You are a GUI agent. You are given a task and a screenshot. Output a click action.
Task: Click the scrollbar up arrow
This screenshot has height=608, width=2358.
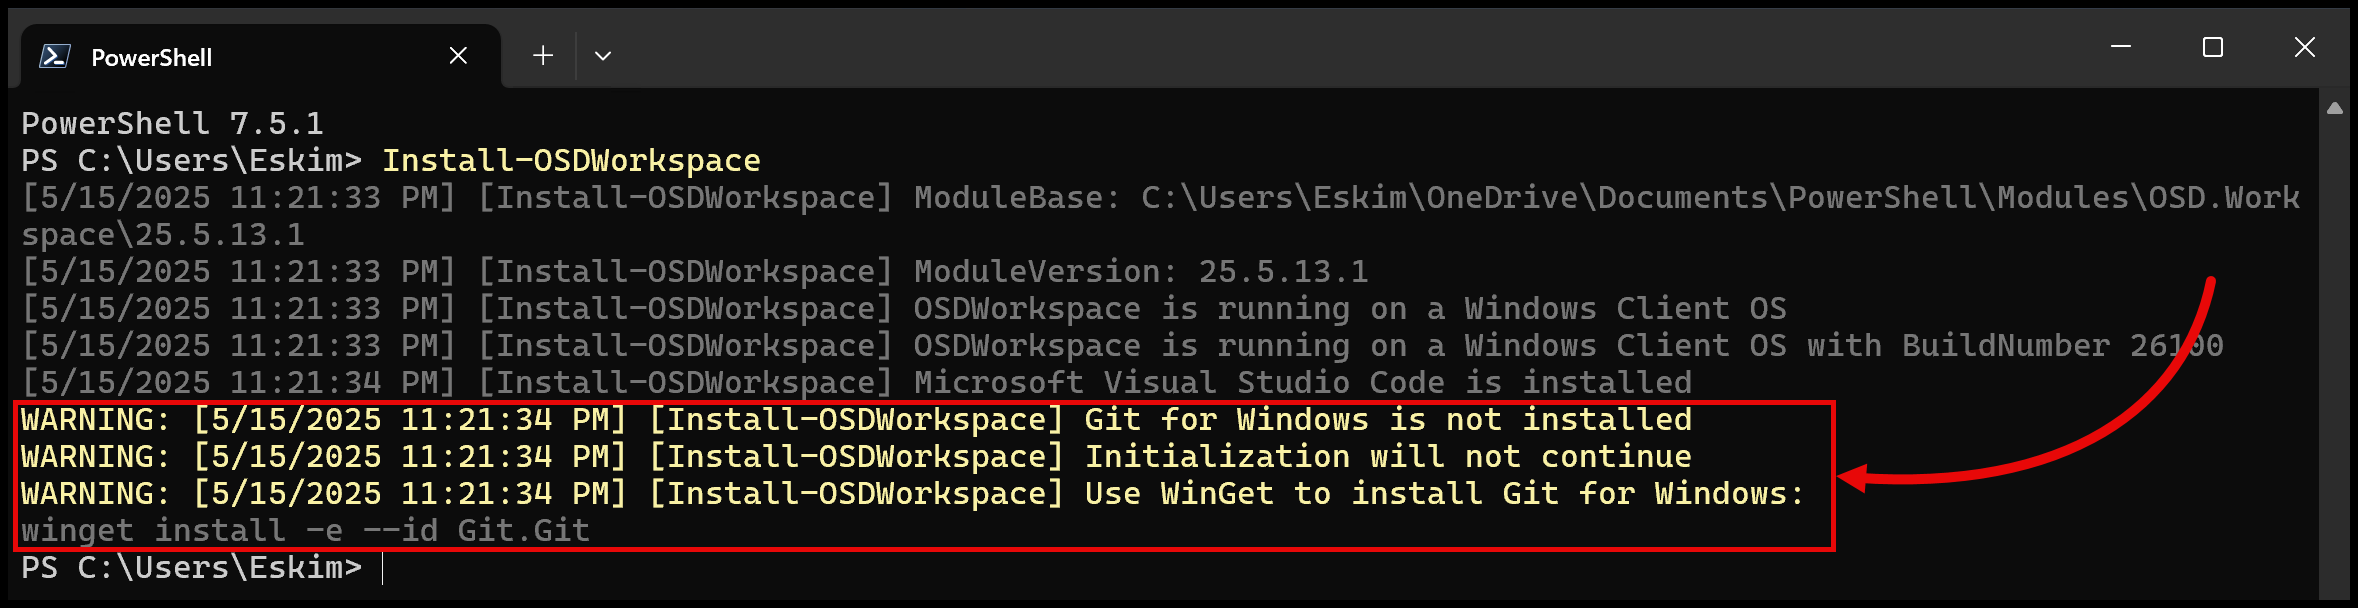point(2335,108)
